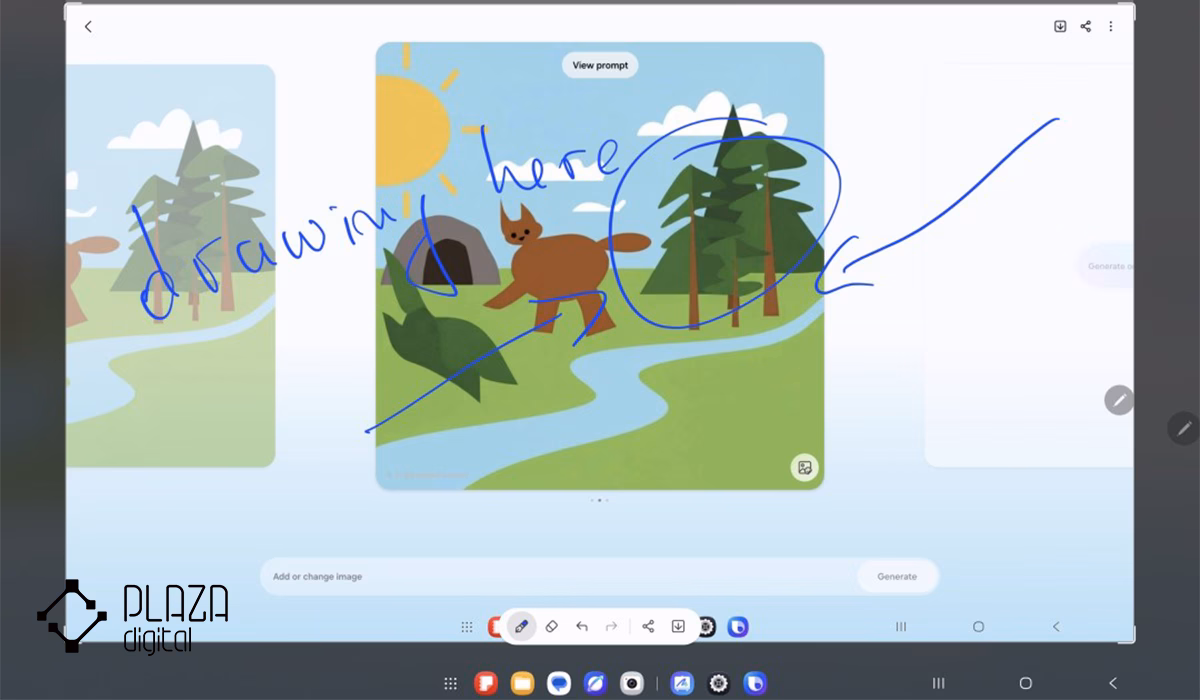Open the three-dot more options menu
Viewport: 1200px width, 700px height.
click(1111, 27)
